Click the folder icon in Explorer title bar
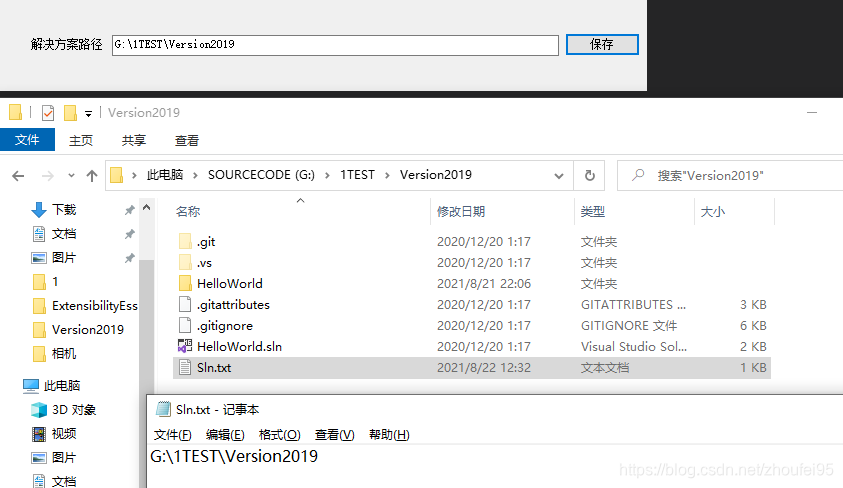Image resolution: width=843 pixels, height=488 pixels. (16, 112)
